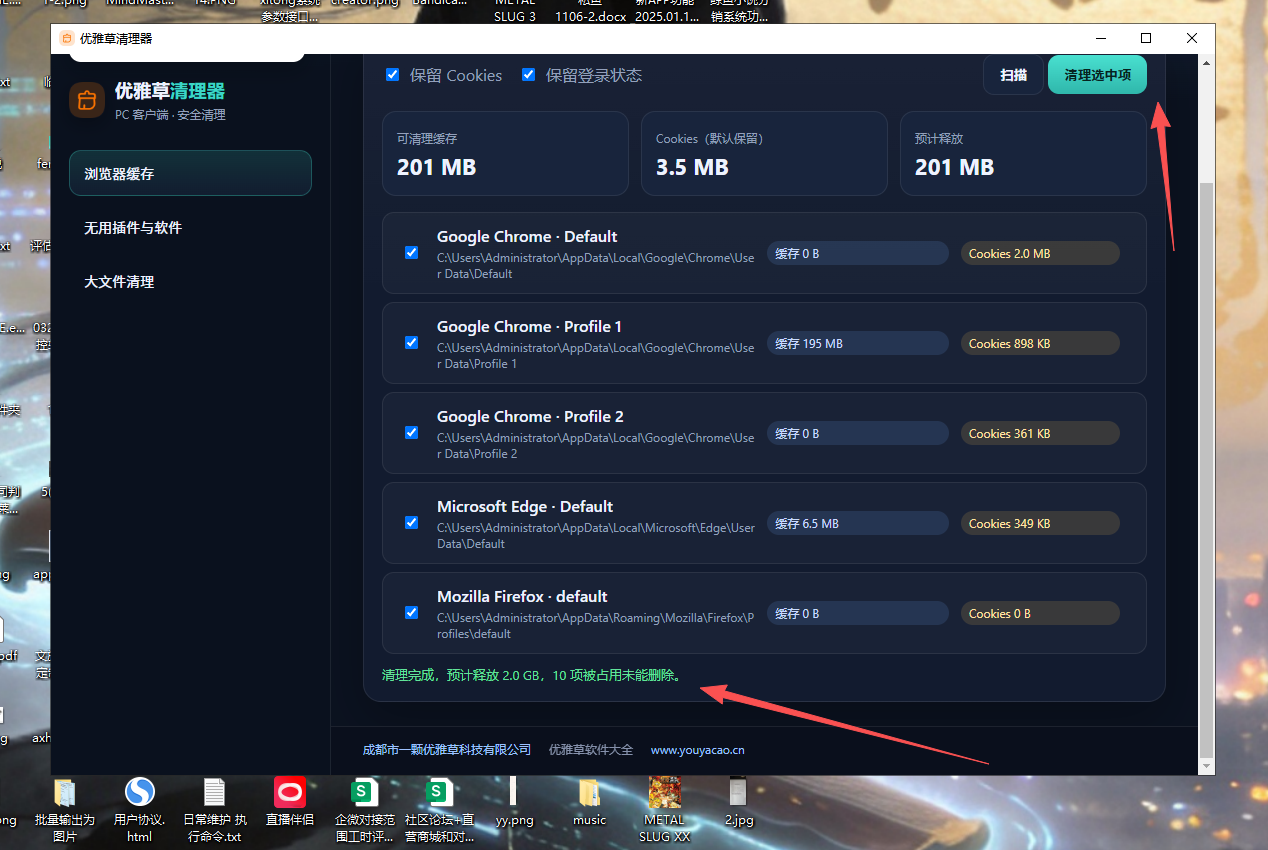The height and width of the screenshot is (850, 1268).
Task: Click 缓存 195 MB badge for Profile 1
Action: click(858, 343)
